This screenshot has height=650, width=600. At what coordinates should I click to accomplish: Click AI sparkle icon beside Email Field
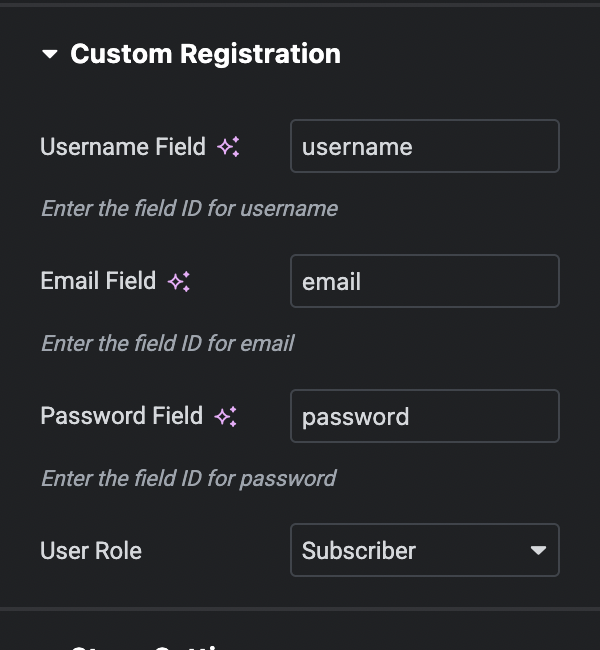[179, 282]
